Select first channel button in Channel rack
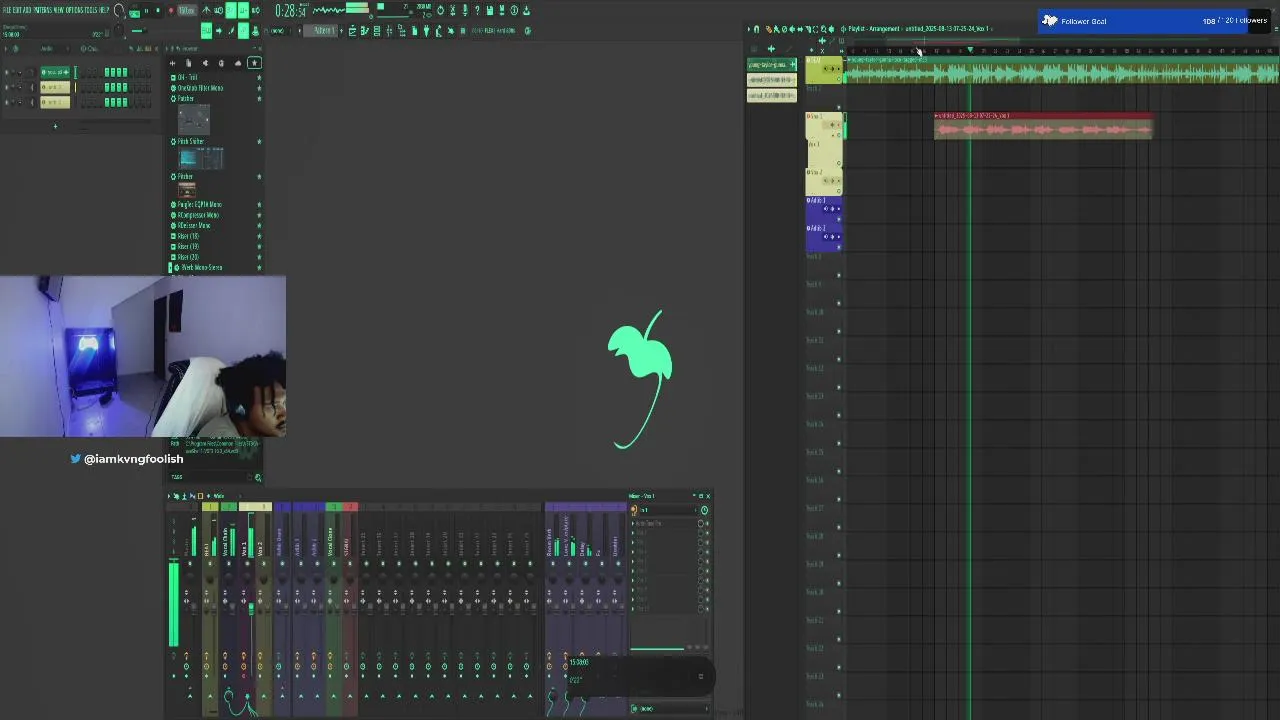The width and height of the screenshot is (1280, 720). (x=55, y=72)
